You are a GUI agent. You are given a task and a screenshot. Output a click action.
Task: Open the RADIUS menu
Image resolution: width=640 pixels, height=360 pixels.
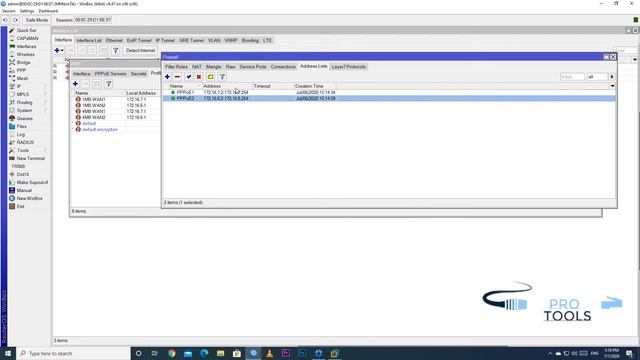pyautogui.click(x=25, y=142)
